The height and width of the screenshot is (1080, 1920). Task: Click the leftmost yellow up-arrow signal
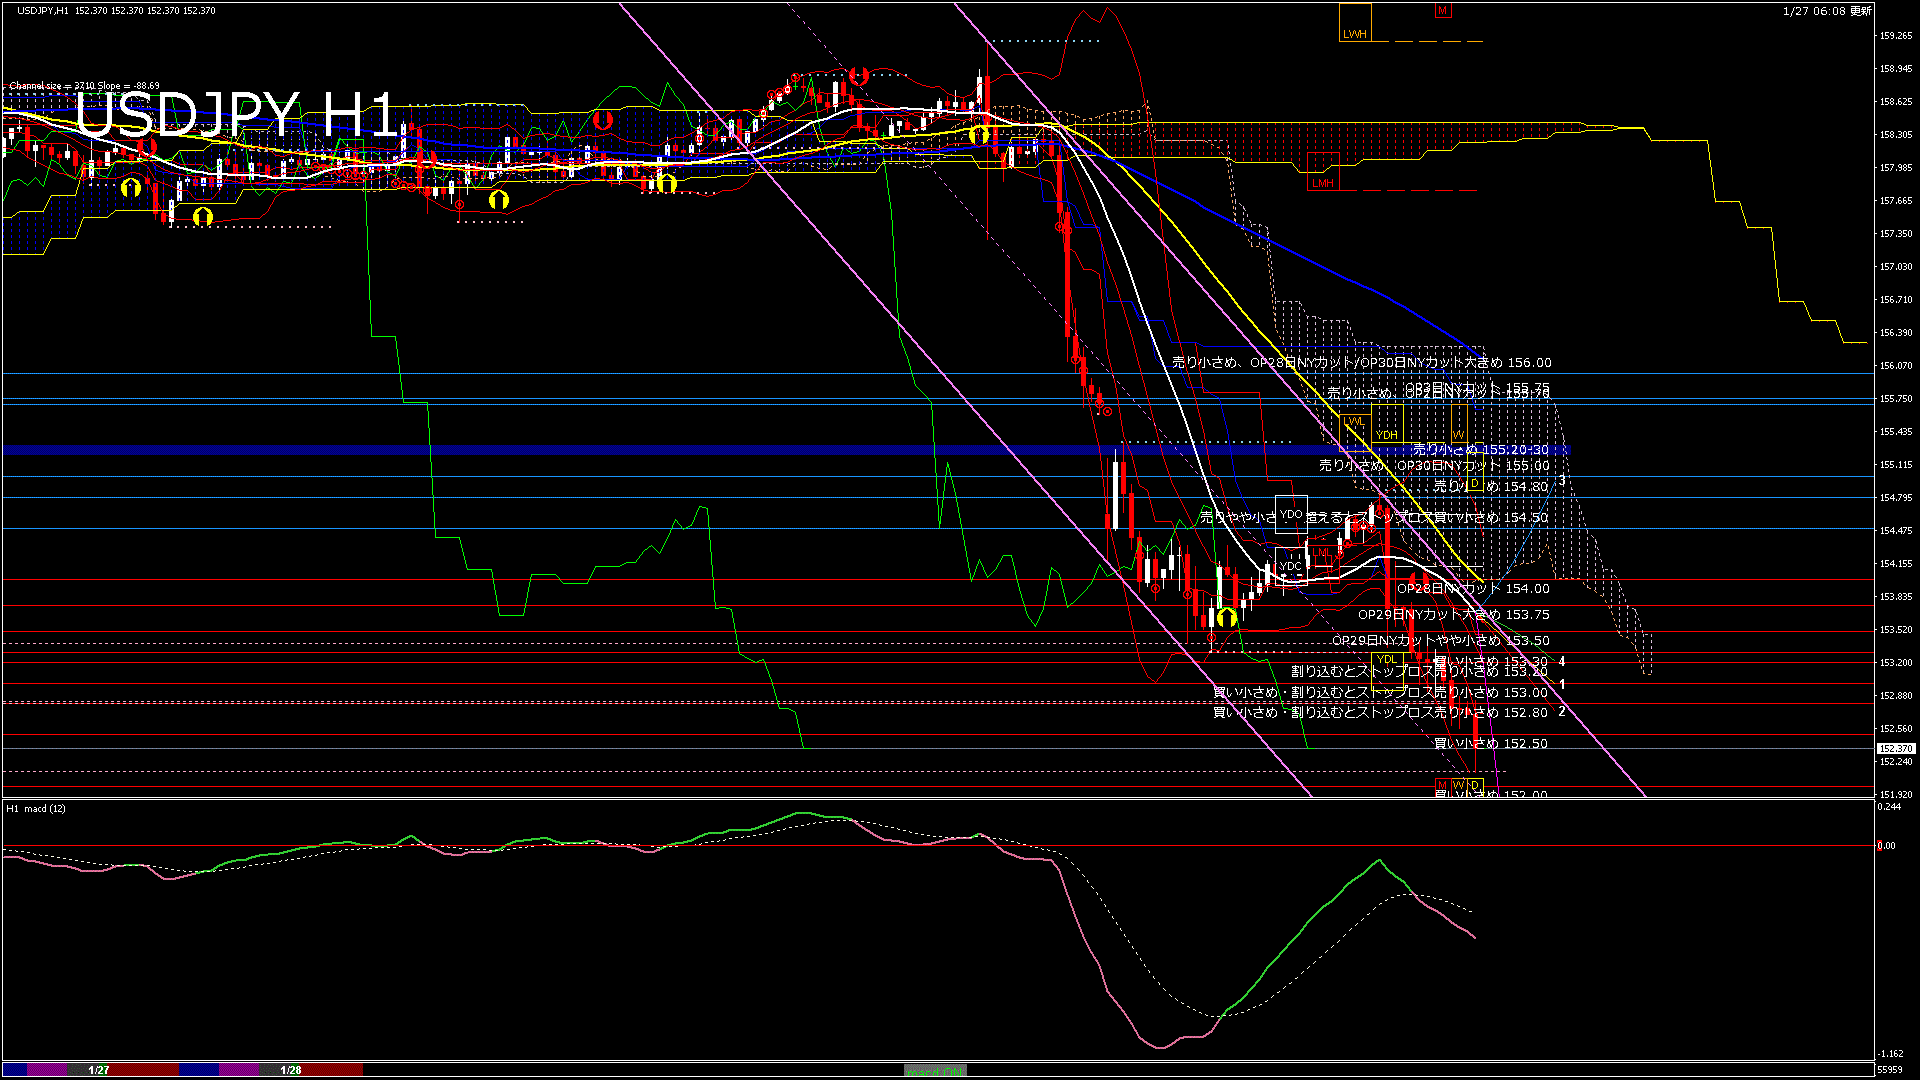pyautogui.click(x=131, y=187)
